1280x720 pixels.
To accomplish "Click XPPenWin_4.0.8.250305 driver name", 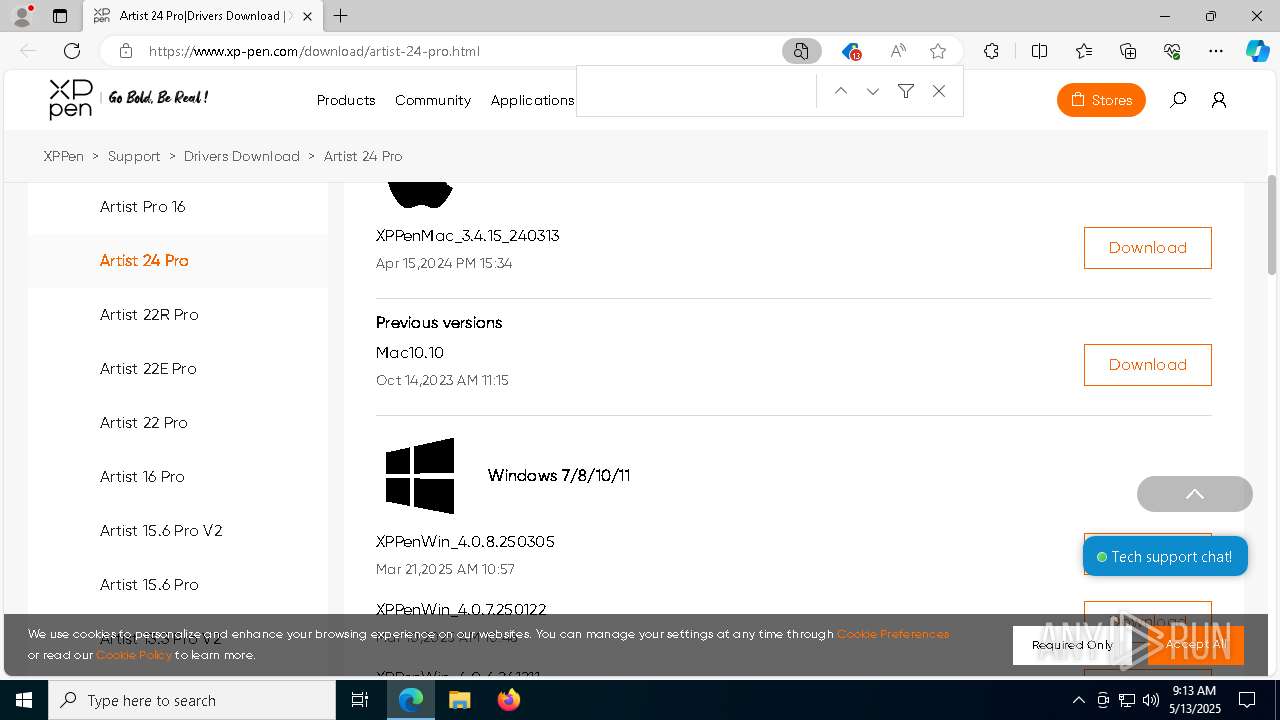I will point(465,542).
